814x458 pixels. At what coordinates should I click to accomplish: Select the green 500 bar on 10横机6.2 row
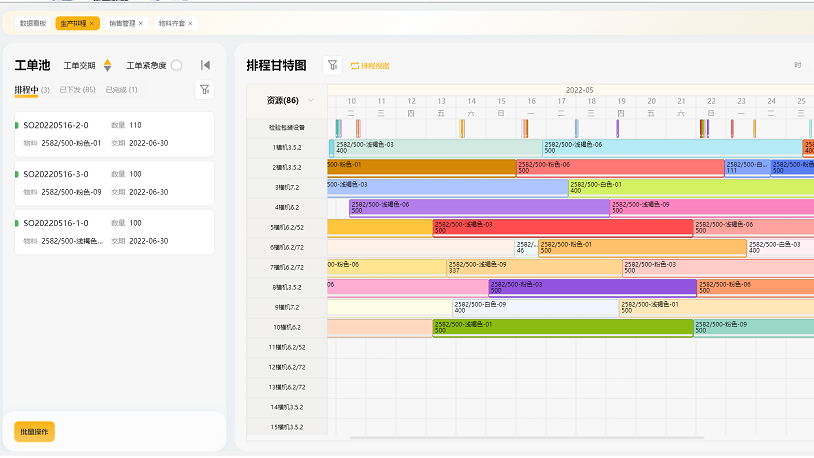click(x=563, y=328)
